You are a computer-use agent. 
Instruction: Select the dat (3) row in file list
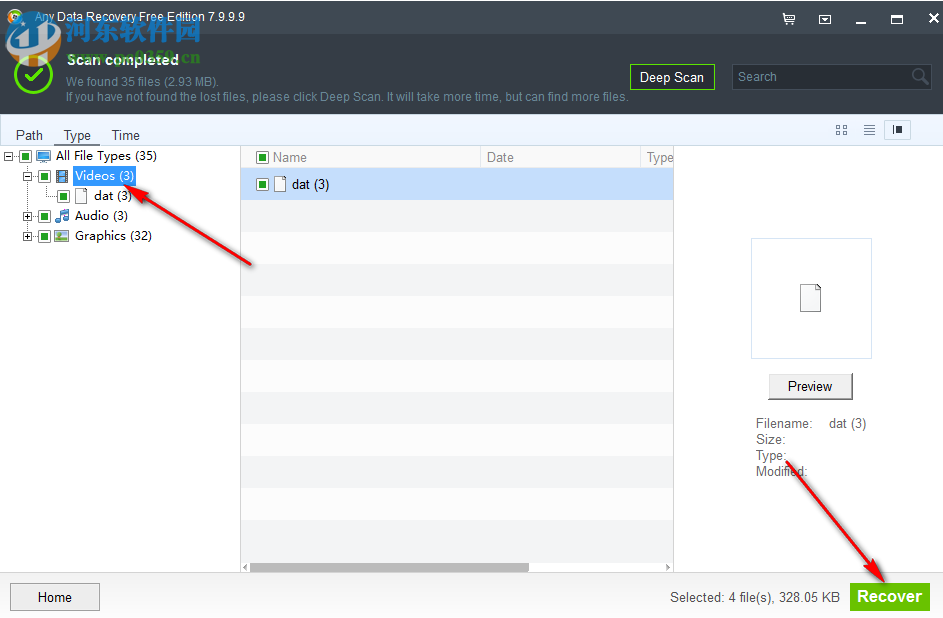pos(456,184)
